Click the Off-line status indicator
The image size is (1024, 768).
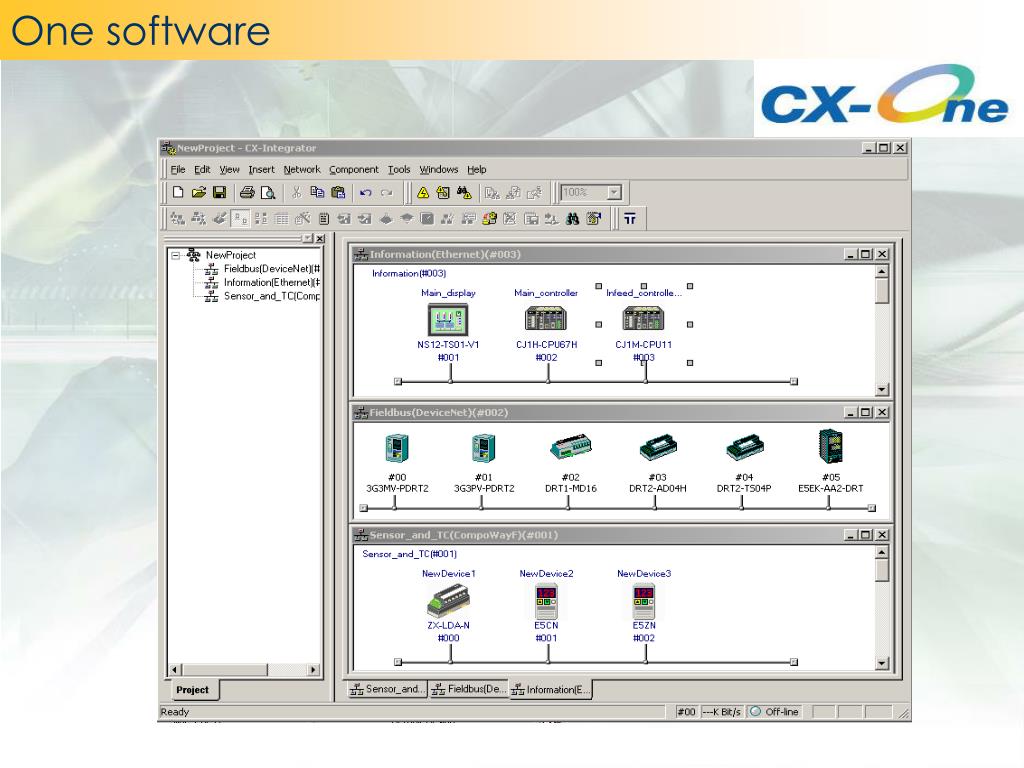click(775, 712)
